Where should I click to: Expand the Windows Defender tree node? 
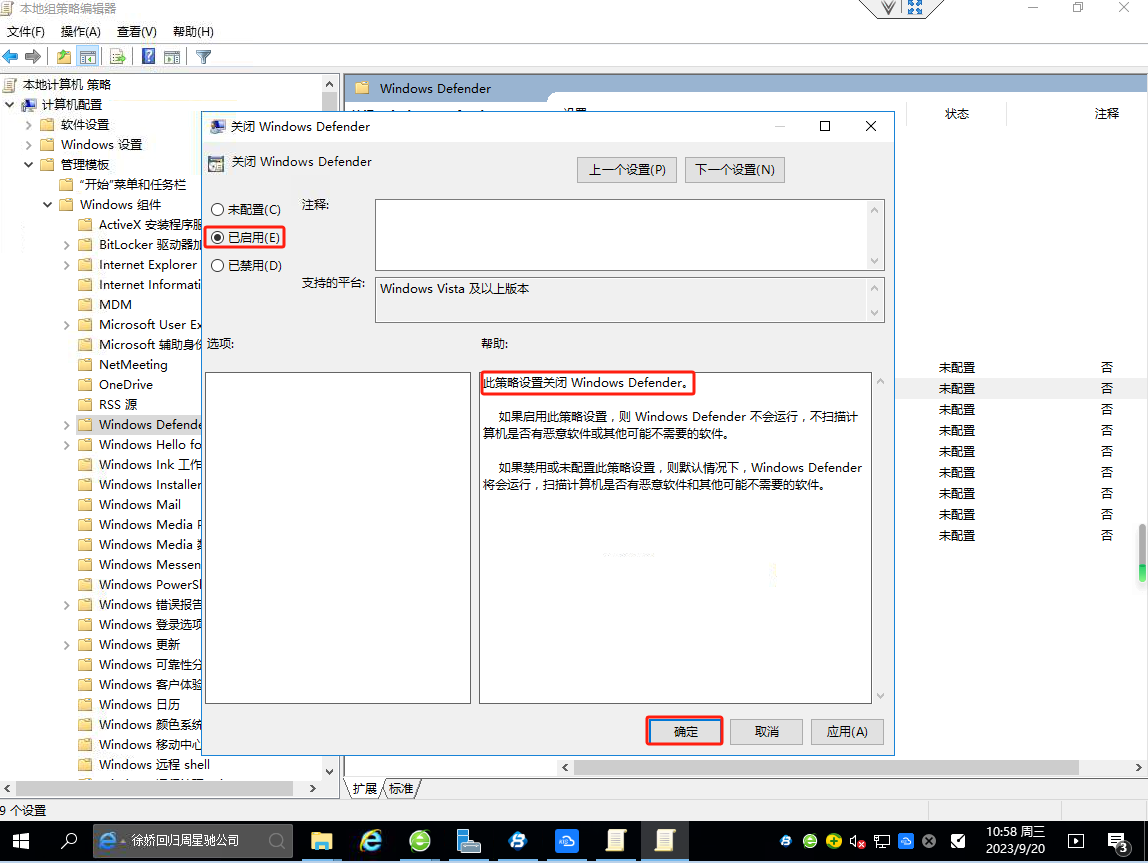pos(67,425)
